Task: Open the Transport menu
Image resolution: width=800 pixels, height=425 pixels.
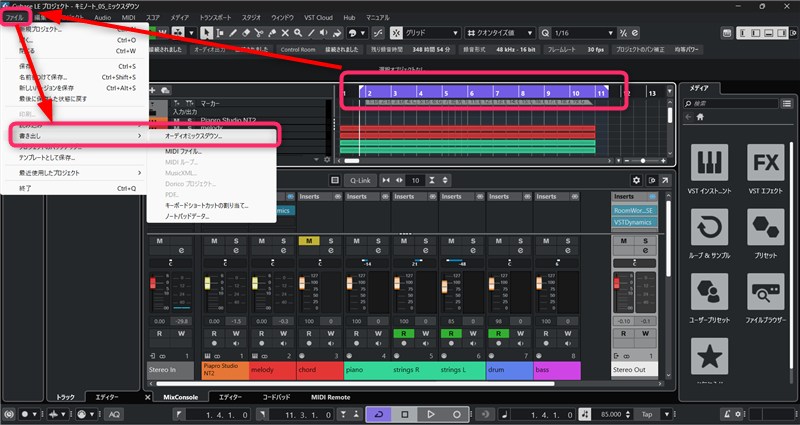Action: 215,17
